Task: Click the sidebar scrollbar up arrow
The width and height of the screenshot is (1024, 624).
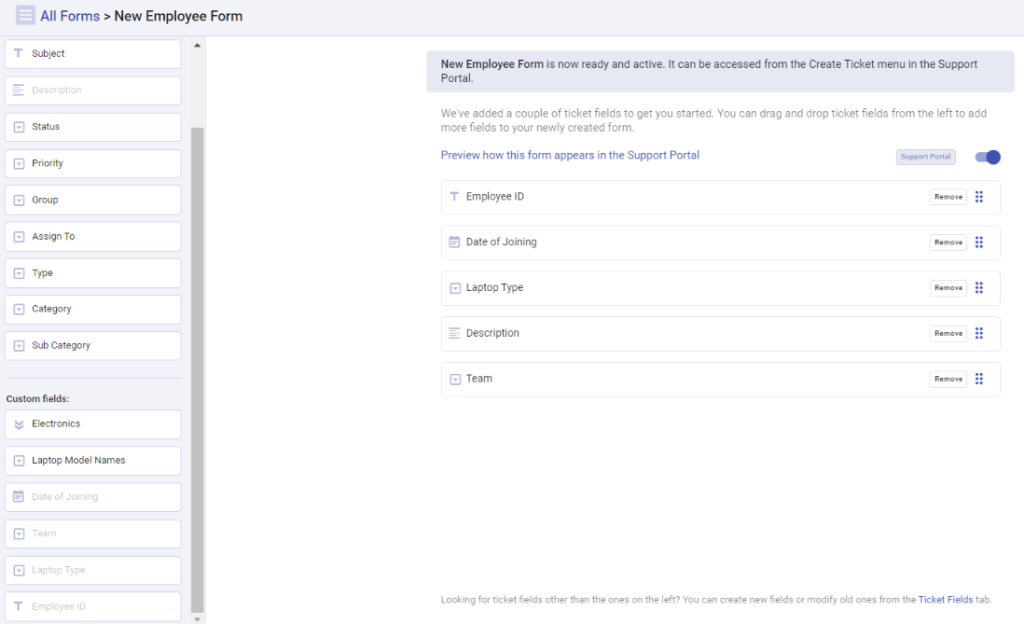Action: point(197,44)
